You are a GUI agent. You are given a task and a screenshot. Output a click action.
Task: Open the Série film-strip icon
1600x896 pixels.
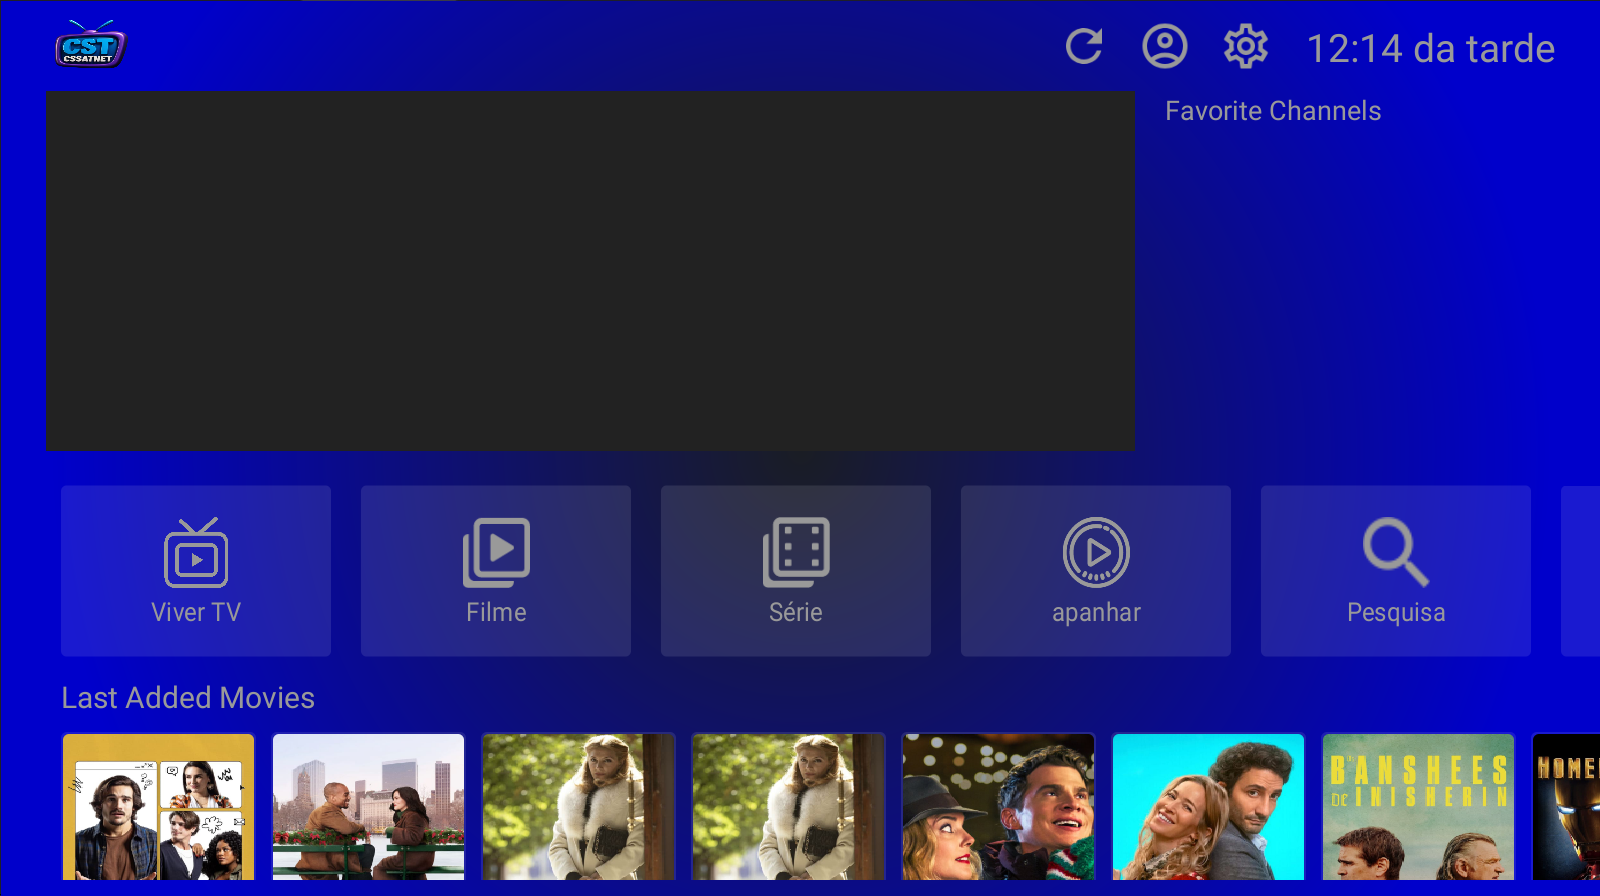pos(796,552)
